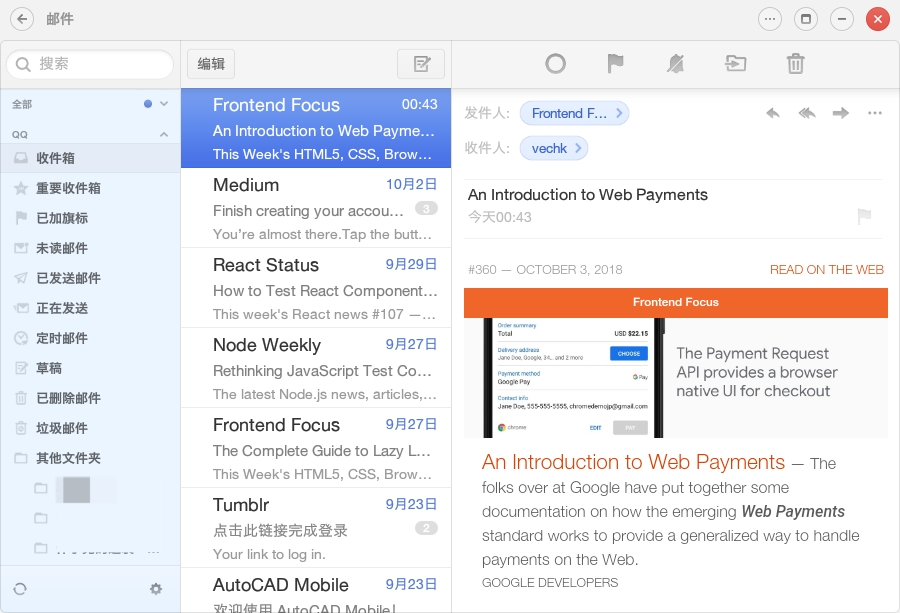Expand recipient vechk details chip

click(x=554, y=149)
